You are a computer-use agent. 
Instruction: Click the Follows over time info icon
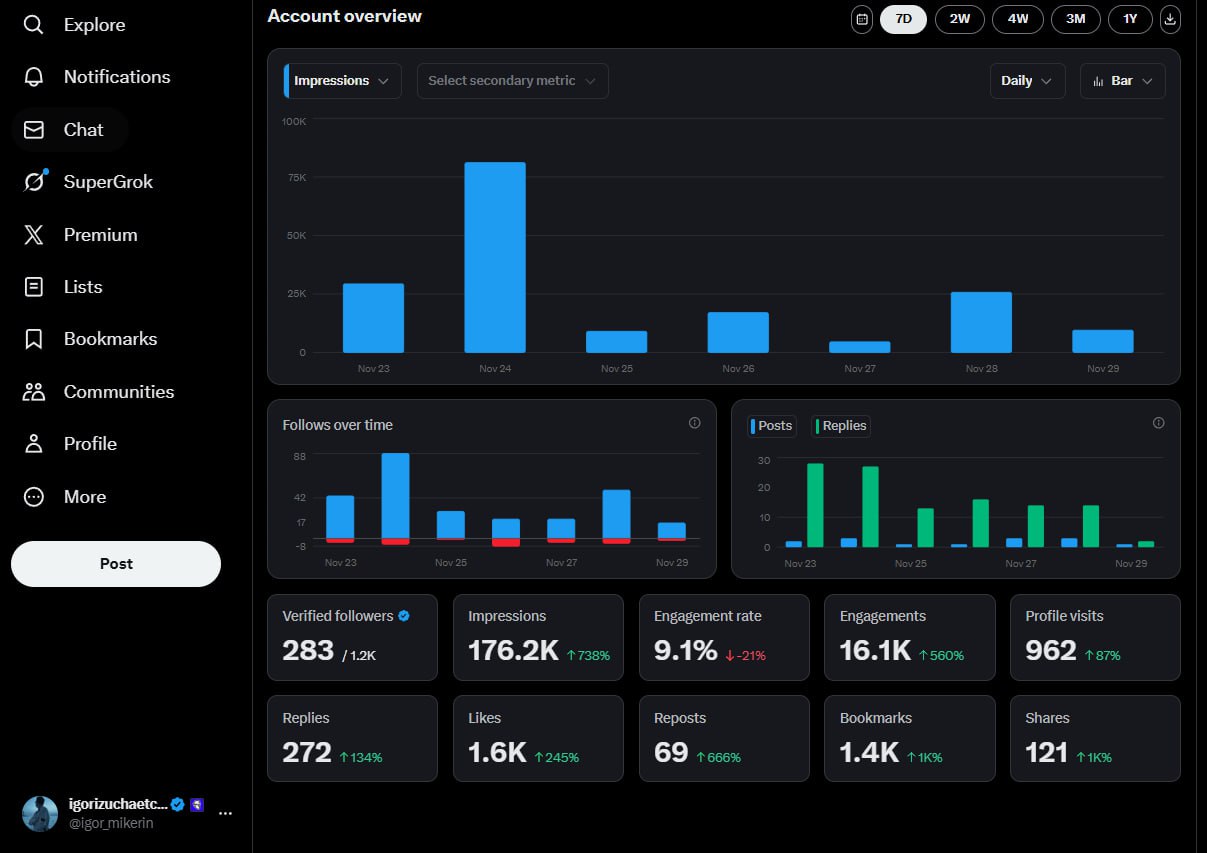695,423
